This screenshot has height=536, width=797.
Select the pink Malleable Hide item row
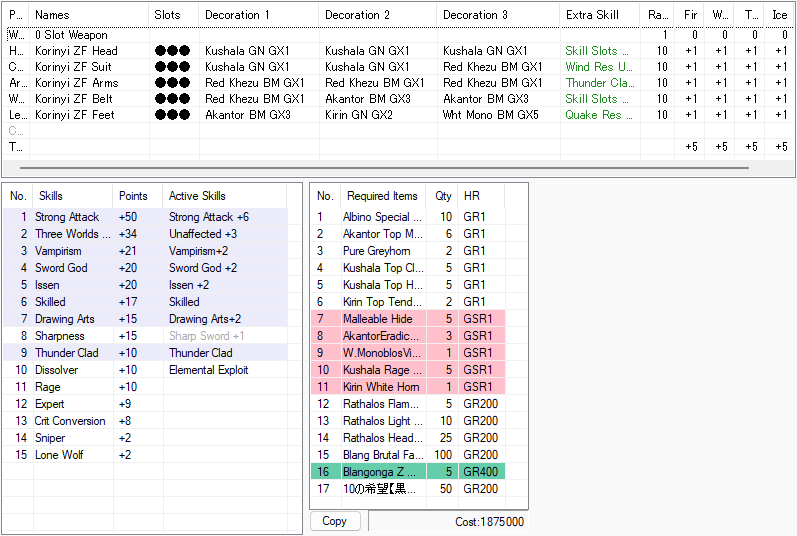pos(377,318)
